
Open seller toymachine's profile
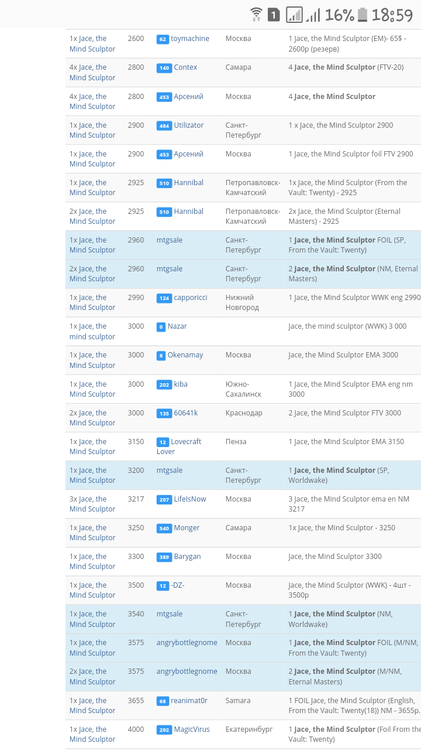tap(189, 39)
